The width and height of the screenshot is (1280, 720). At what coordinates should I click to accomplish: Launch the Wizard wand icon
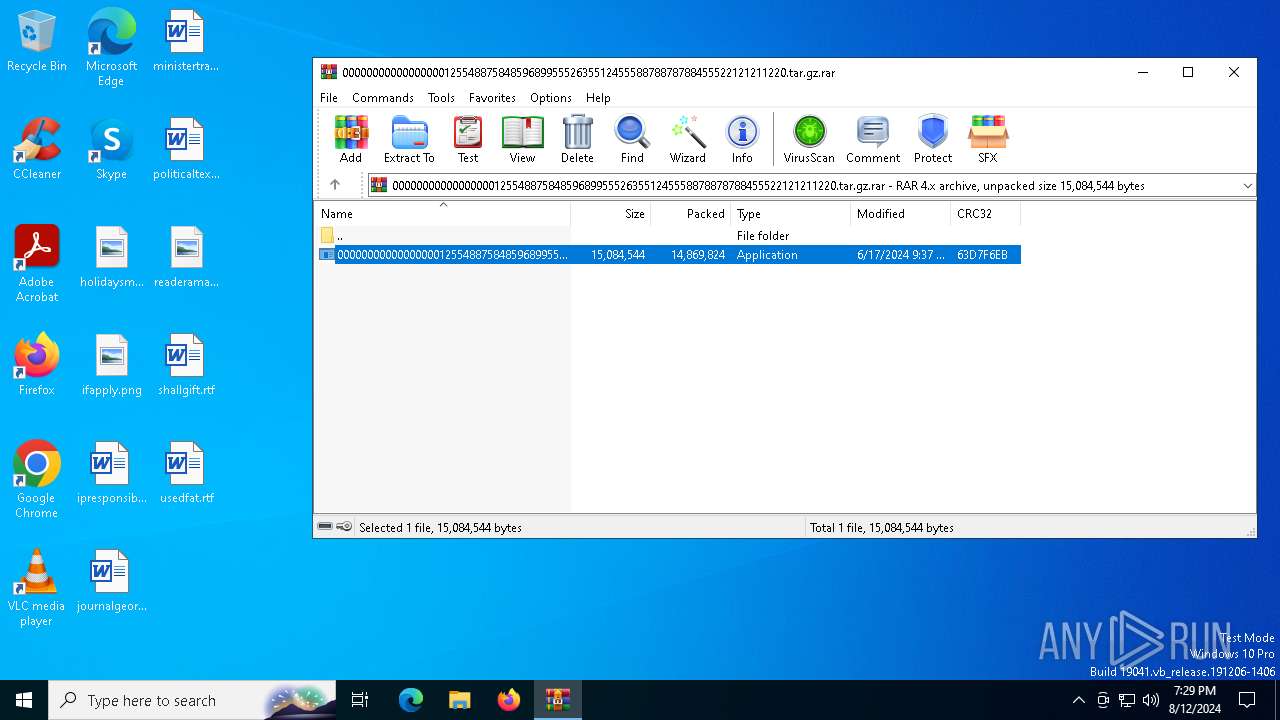(688, 139)
